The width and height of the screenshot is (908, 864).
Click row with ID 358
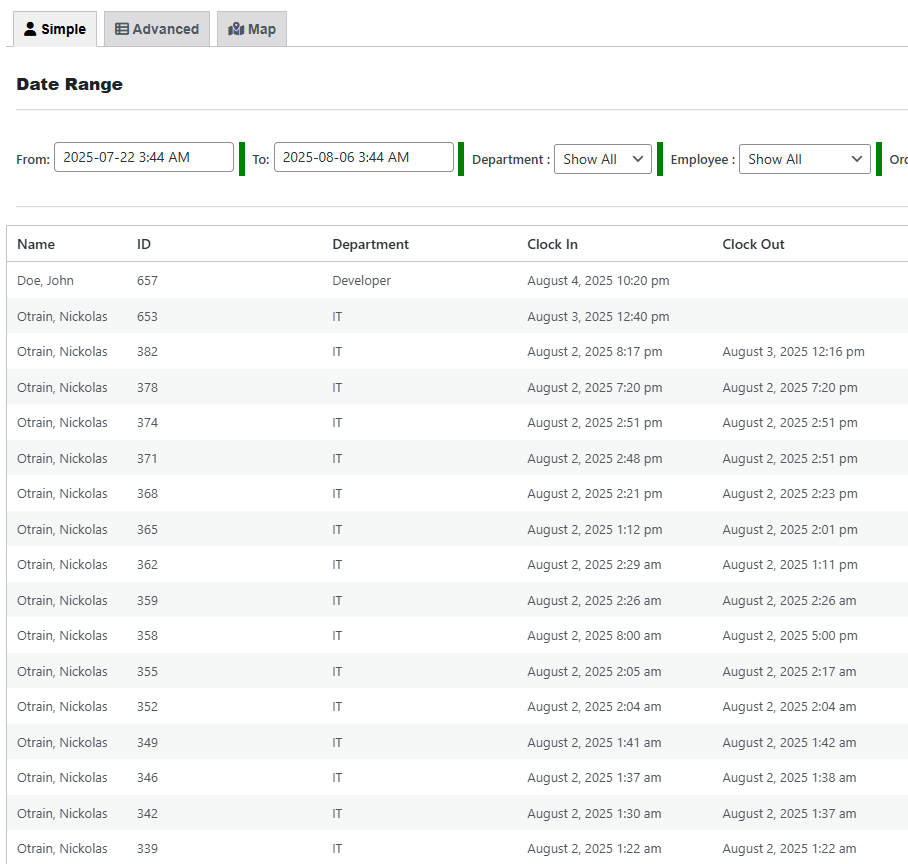[x=457, y=635]
